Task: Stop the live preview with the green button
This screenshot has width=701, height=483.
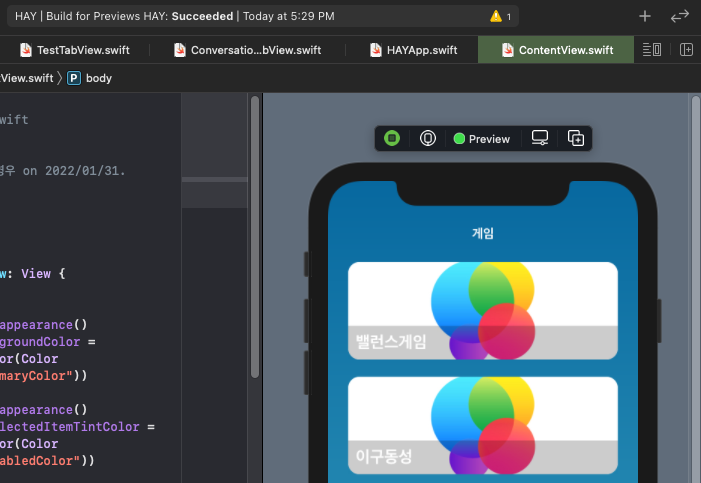Action: (392, 139)
